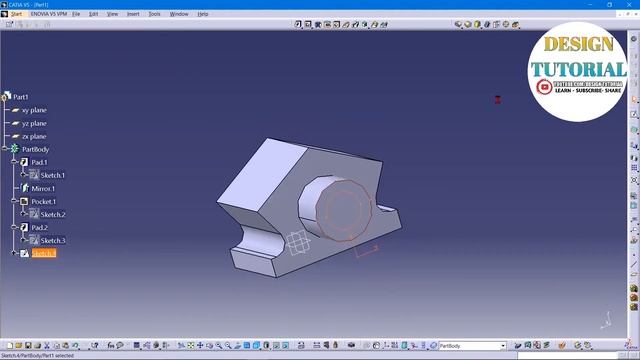The width and height of the screenshot is (640, 360).
Task: Open the Edit menu
Action: point(93,14)
